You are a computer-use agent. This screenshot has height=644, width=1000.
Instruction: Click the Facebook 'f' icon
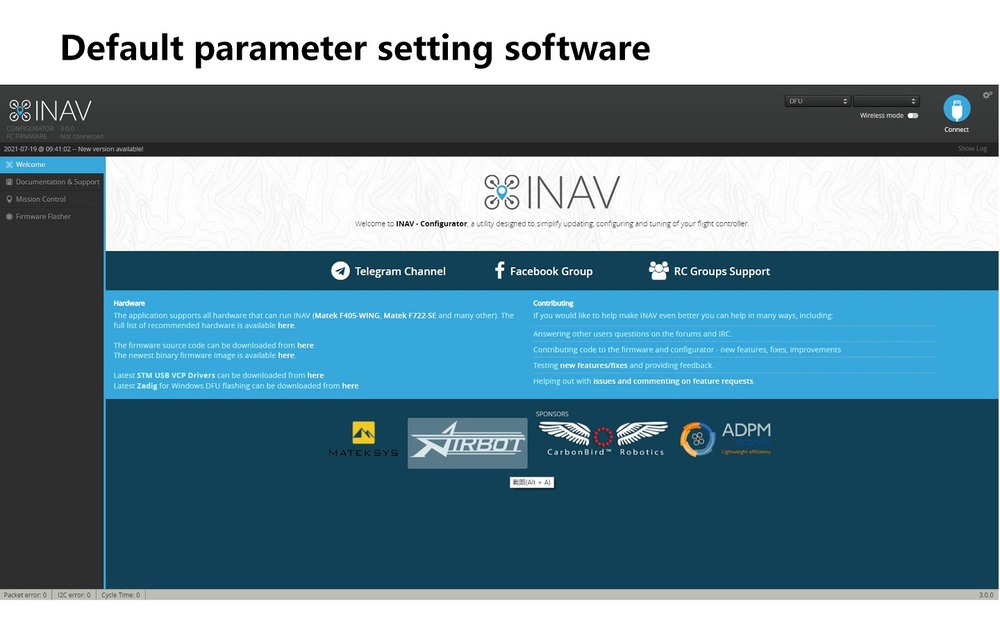click(x=499, y=271)
